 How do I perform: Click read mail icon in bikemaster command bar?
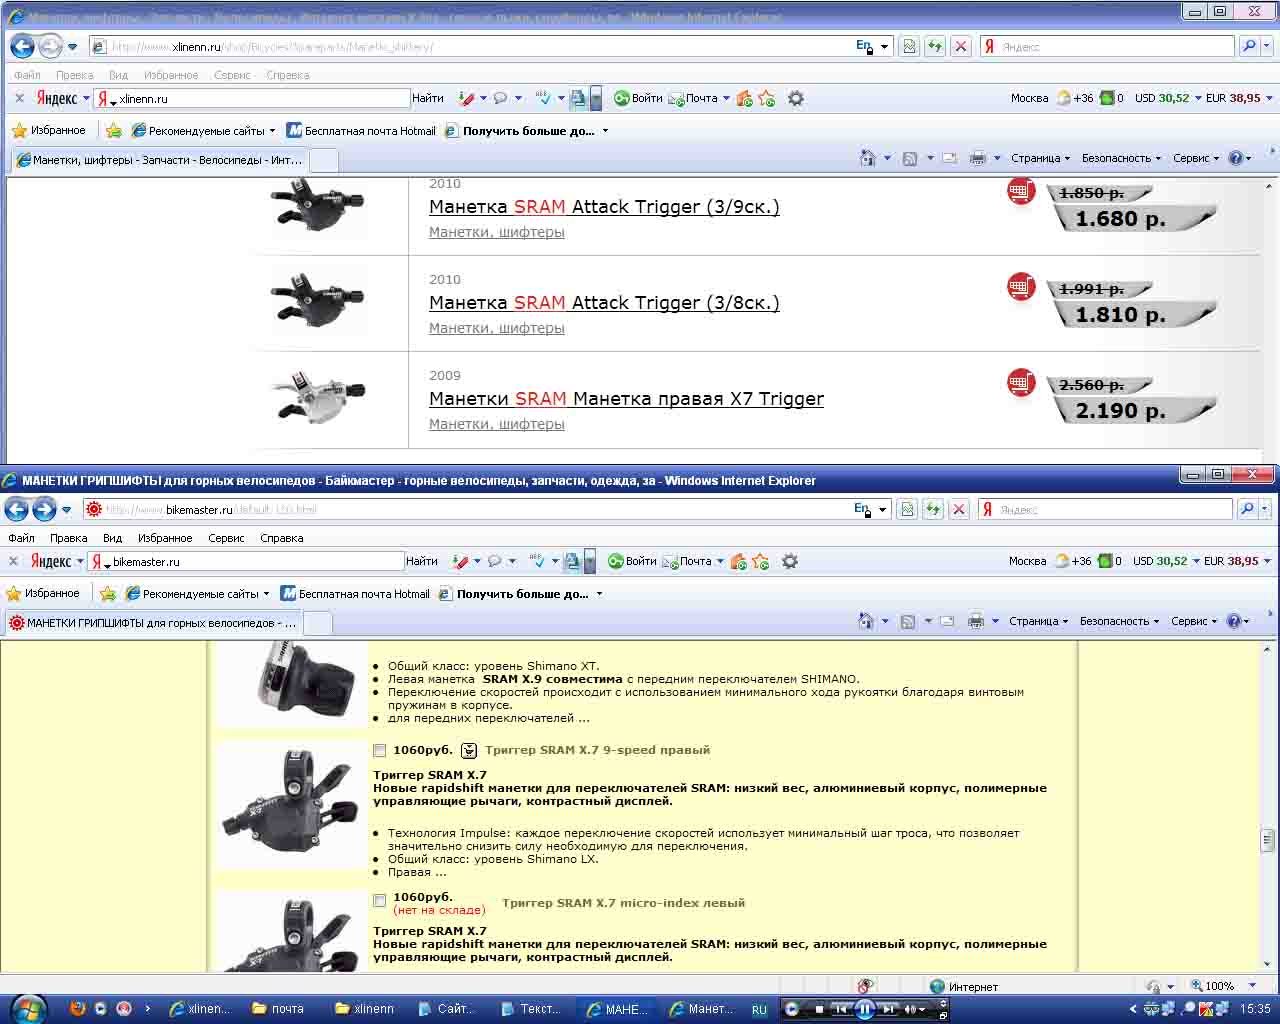(x=948, y=621)
